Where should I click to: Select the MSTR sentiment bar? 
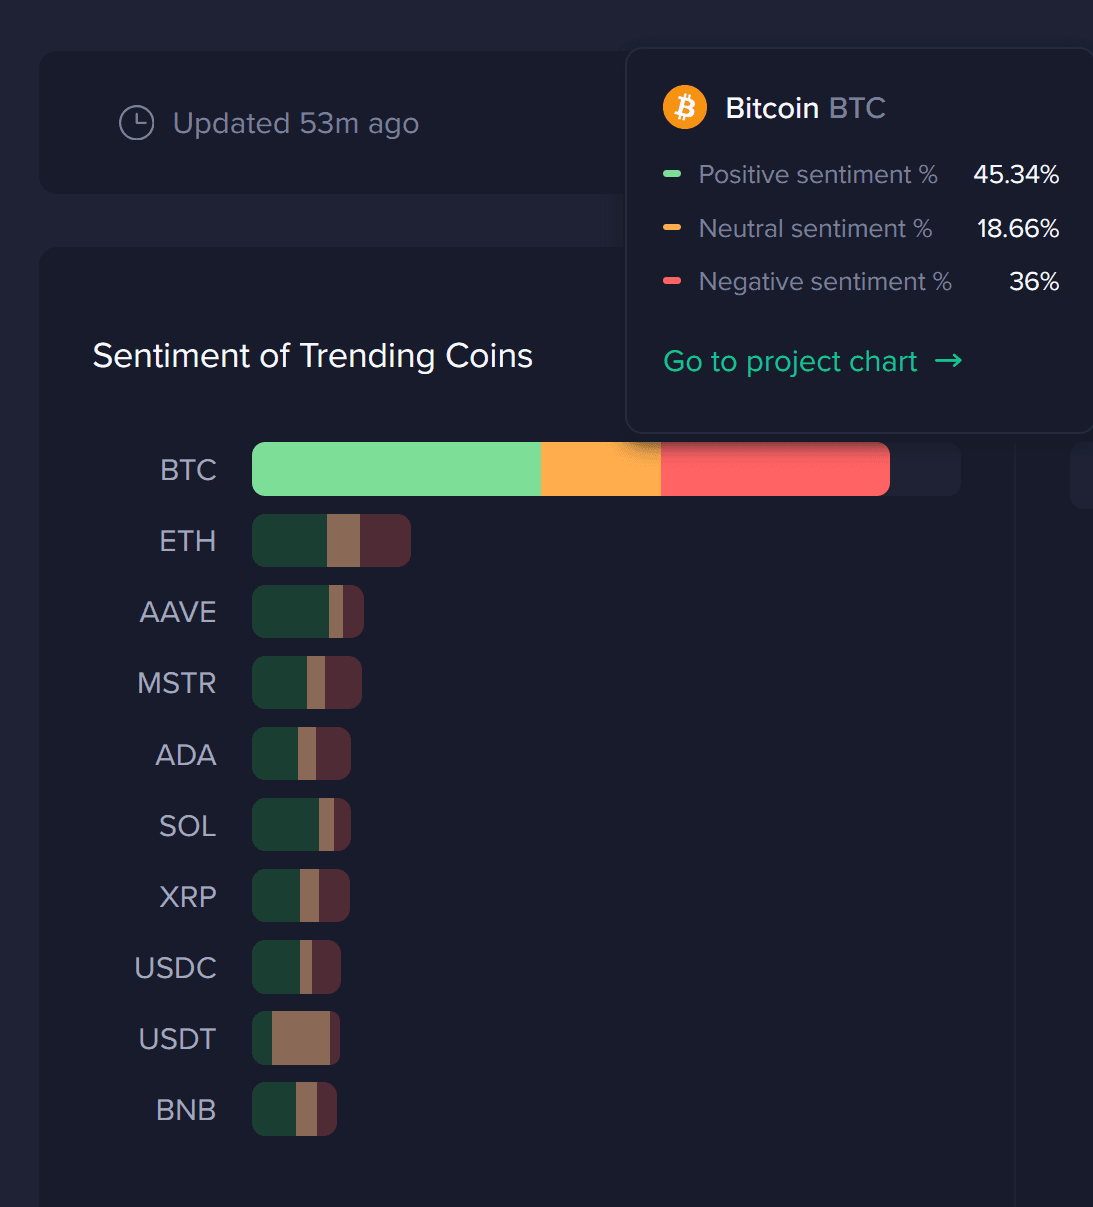point(306,682)
